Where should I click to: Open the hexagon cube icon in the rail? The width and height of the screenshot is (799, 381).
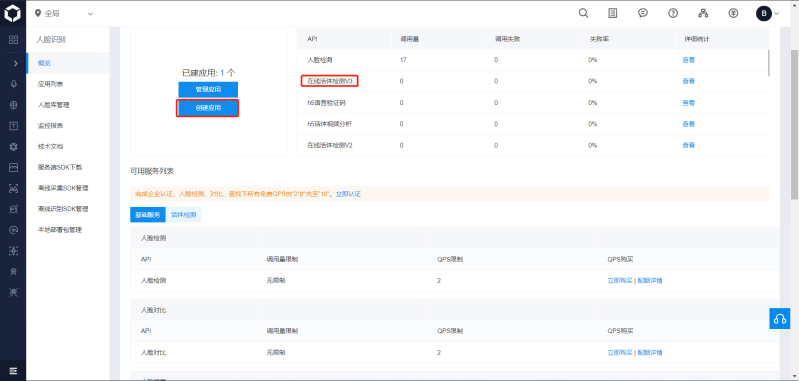[14, 146]
